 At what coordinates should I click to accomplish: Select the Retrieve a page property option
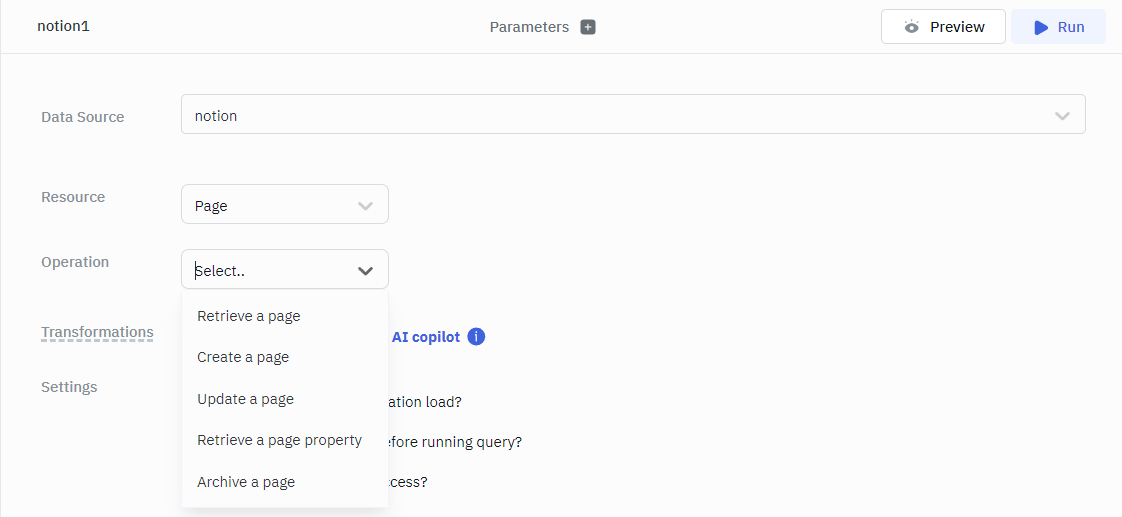click(x=279, y=440)
